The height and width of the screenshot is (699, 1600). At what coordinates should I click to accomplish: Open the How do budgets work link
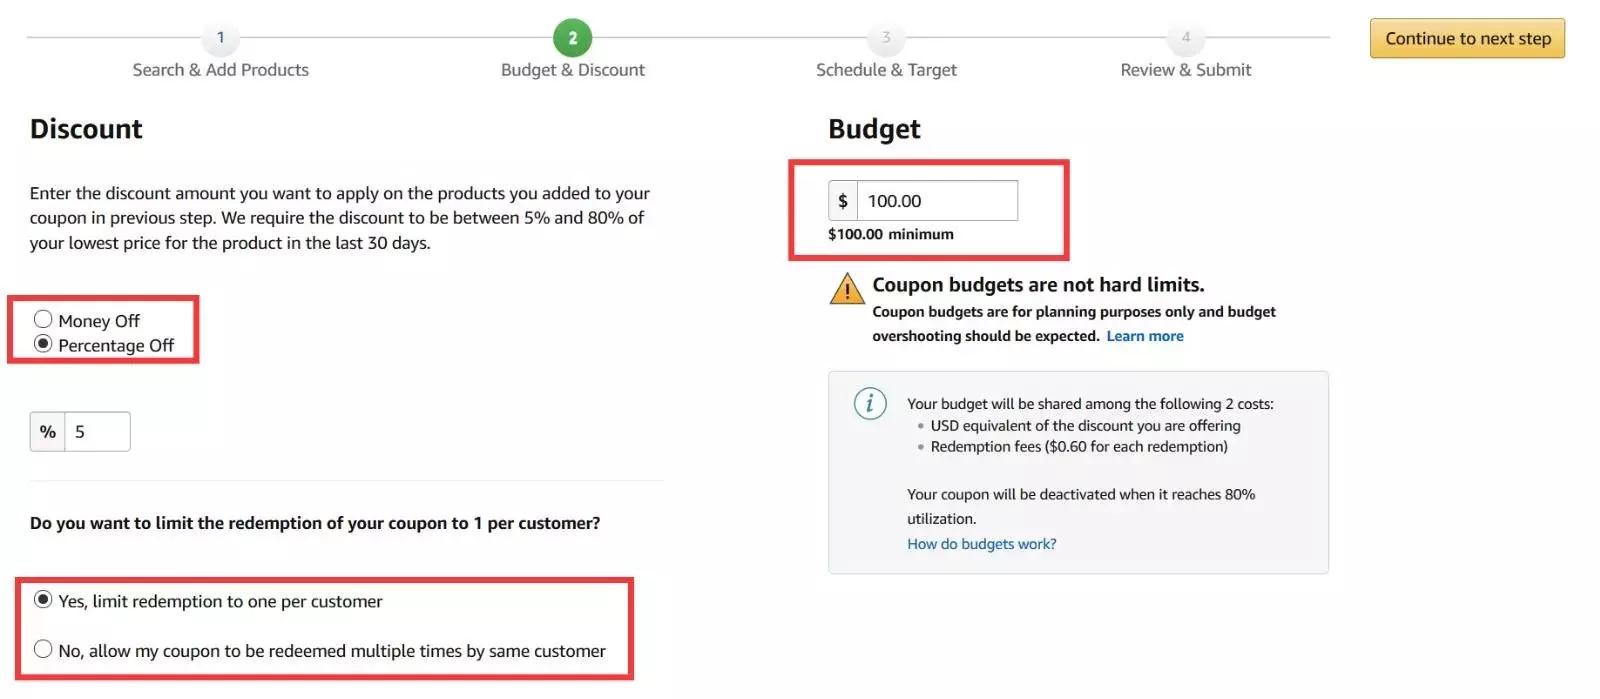coord(982,544)
